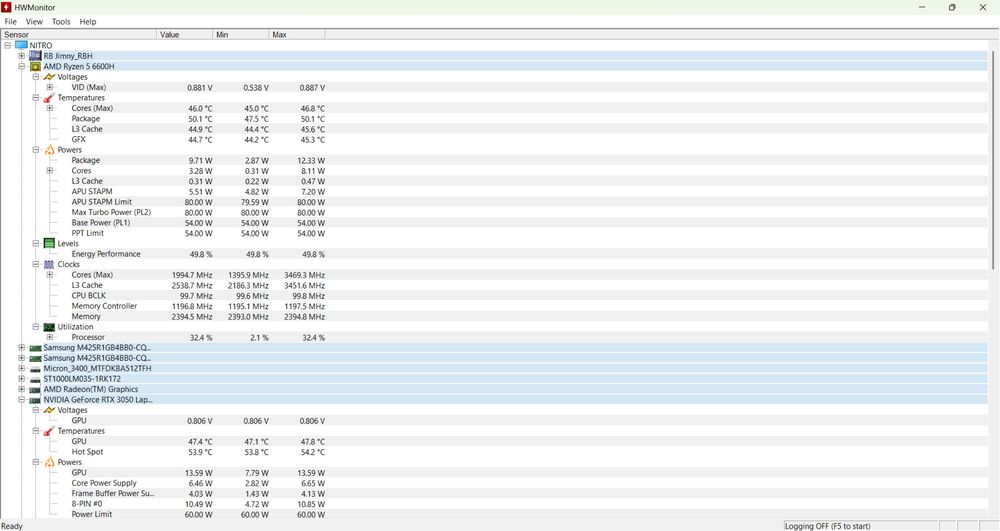Select the 8-PIN #0 power row
Image resolution: width=1000 pixels, height=531 pixels.
(x=494, y=504)
